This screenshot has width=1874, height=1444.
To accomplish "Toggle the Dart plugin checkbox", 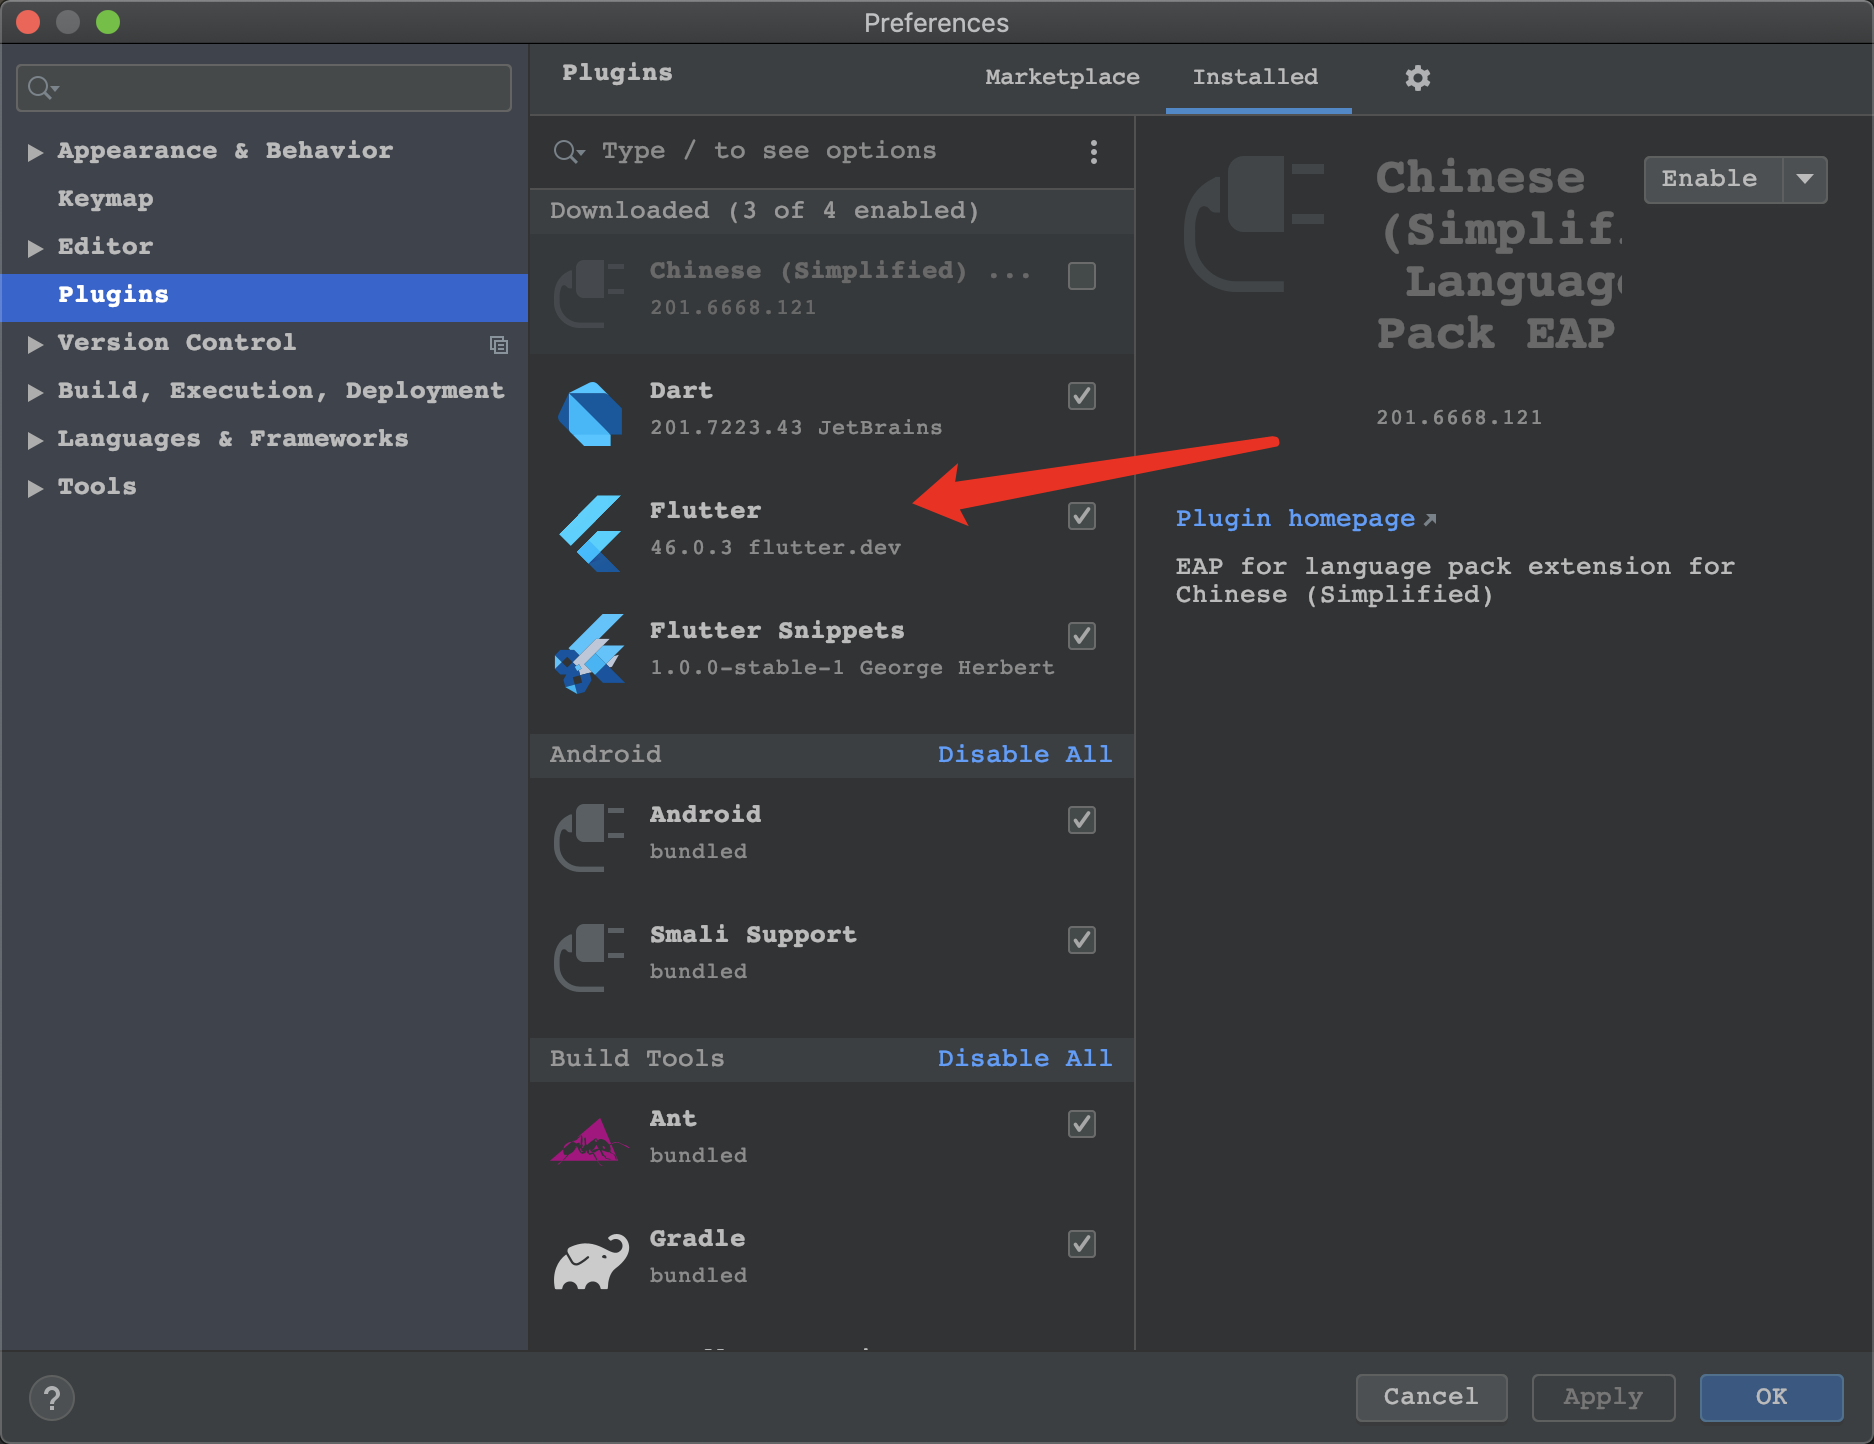I will pyautogui.click(x=1082, y=396).
